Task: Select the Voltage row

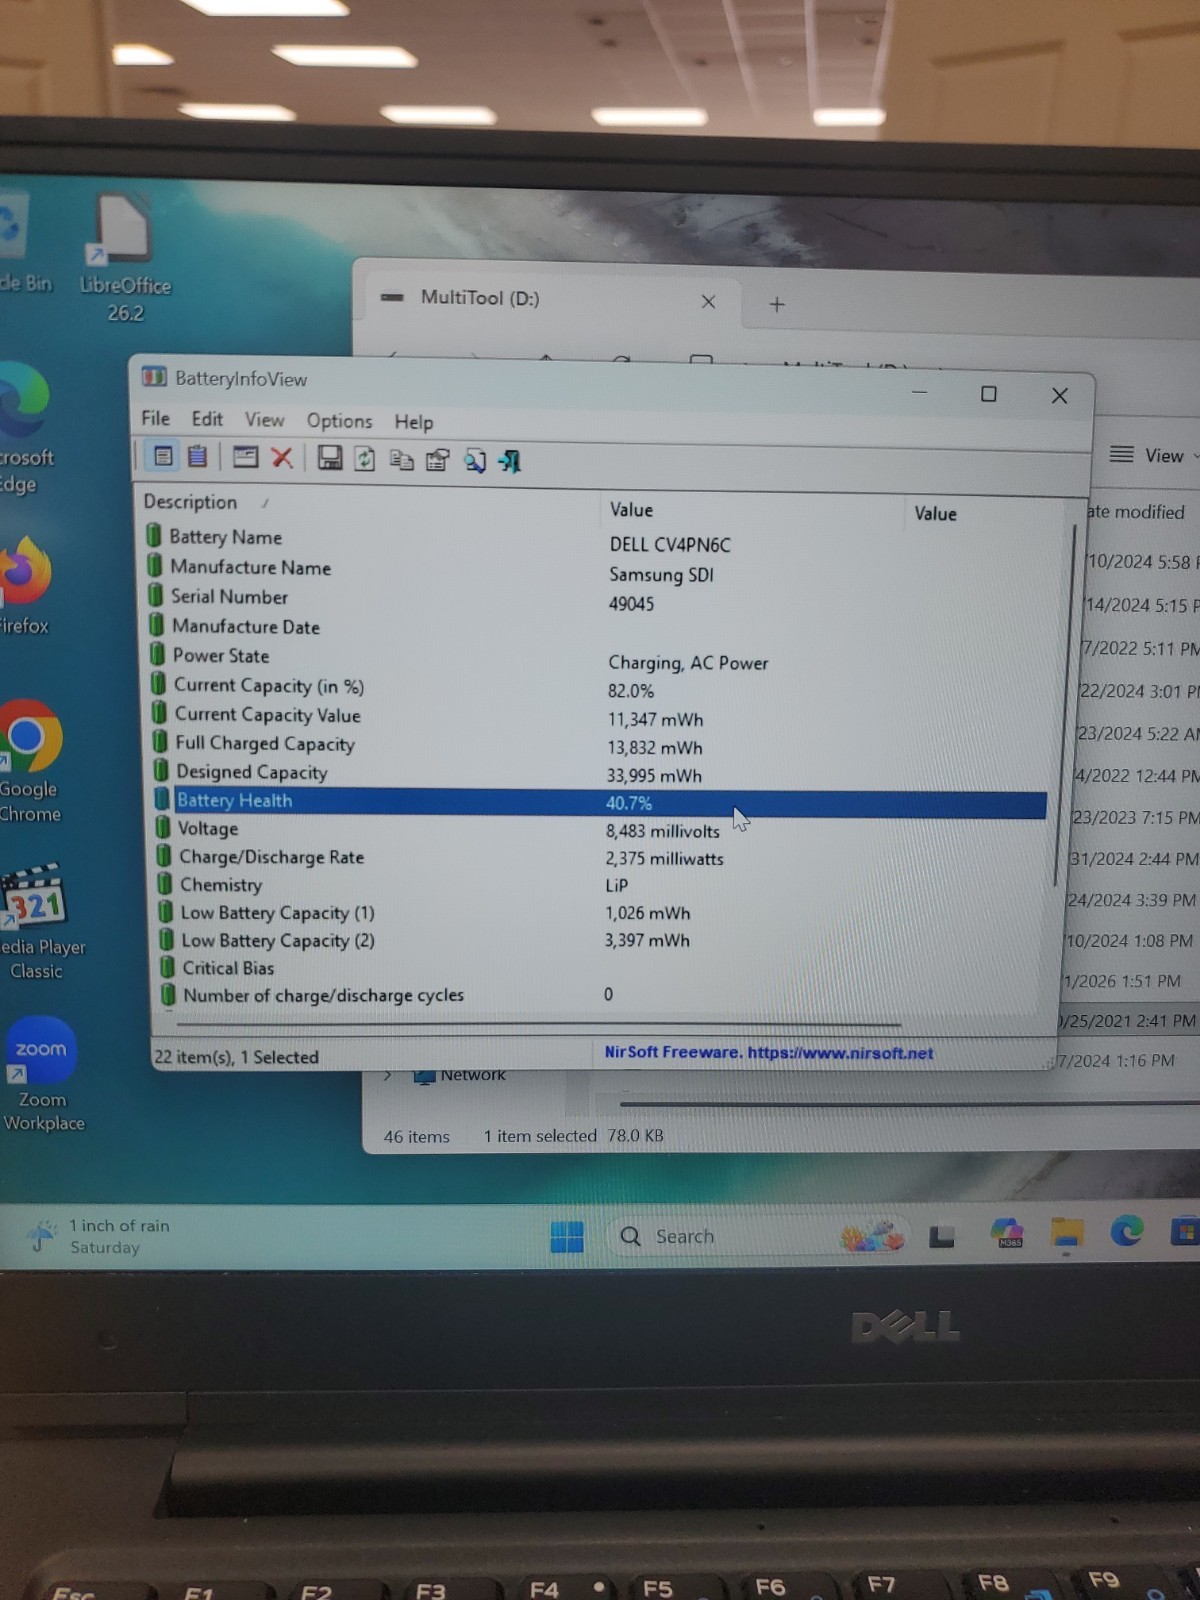Action: (x=600, y=829)
